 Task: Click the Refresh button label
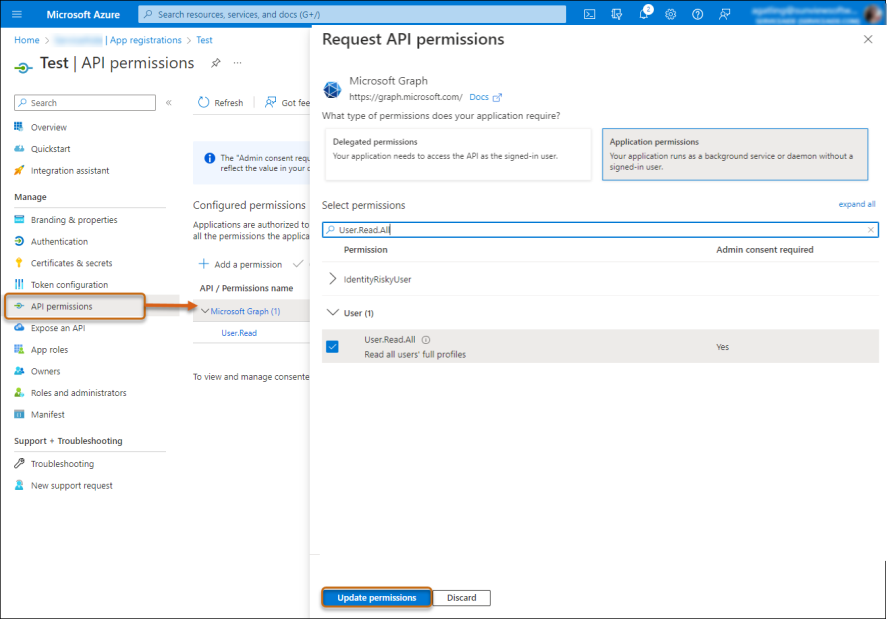(229, 103)
